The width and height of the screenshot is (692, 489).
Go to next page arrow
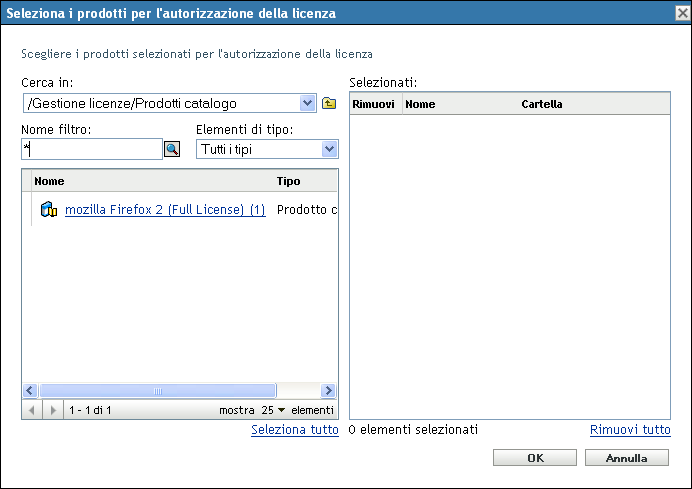click(x=52, y=410)
